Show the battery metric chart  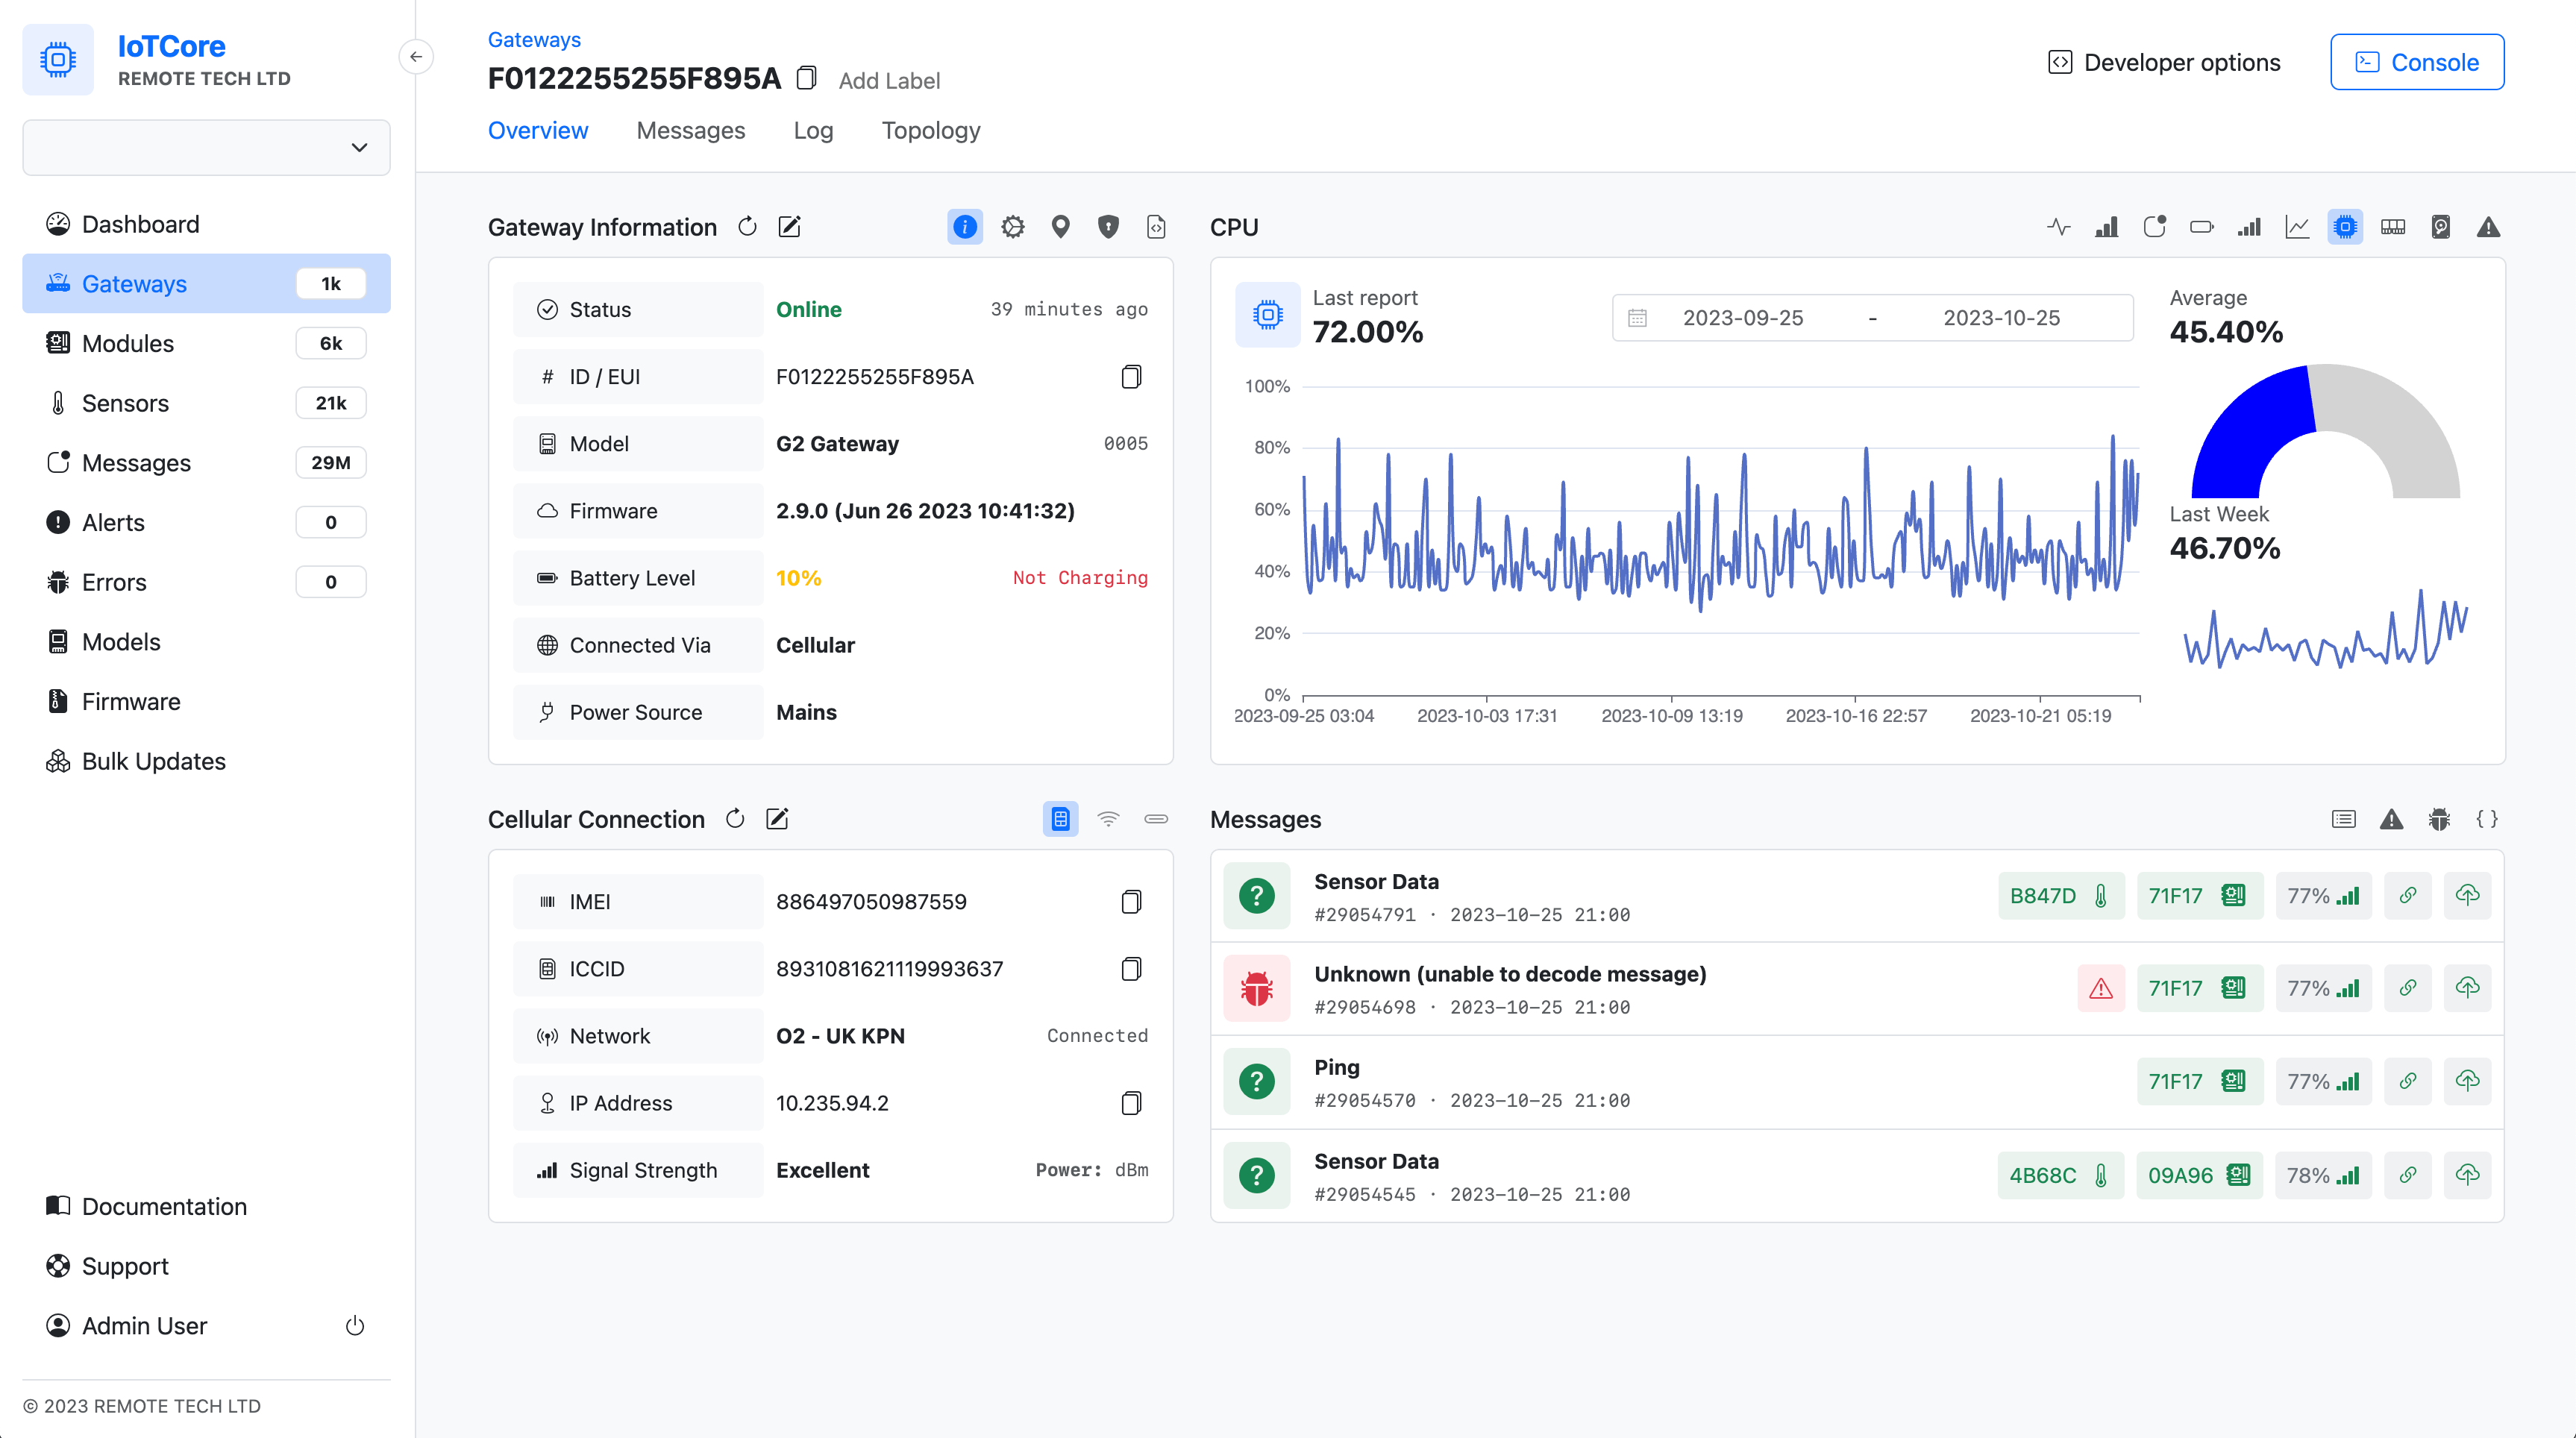2202,227
